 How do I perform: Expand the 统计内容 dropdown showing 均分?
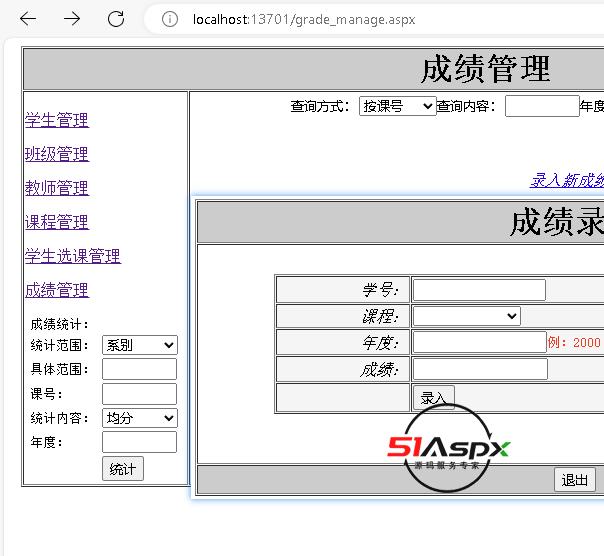tap(139, 418)
